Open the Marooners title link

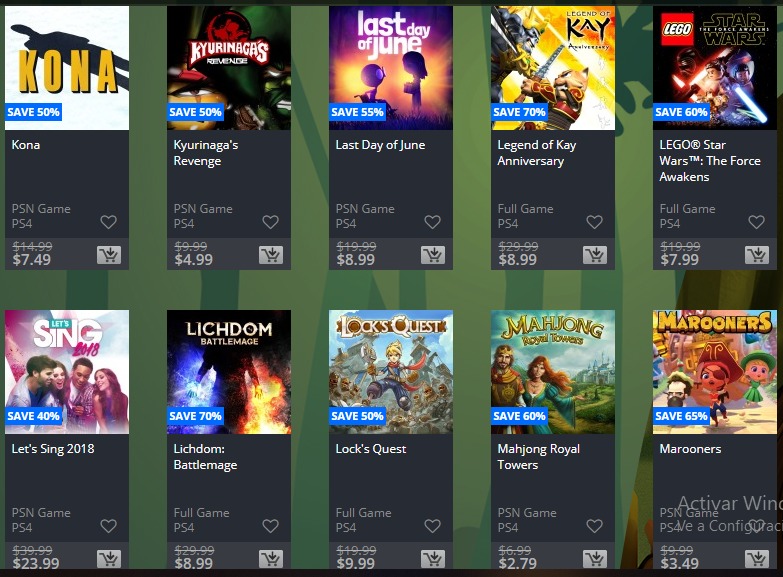point(690,449)
